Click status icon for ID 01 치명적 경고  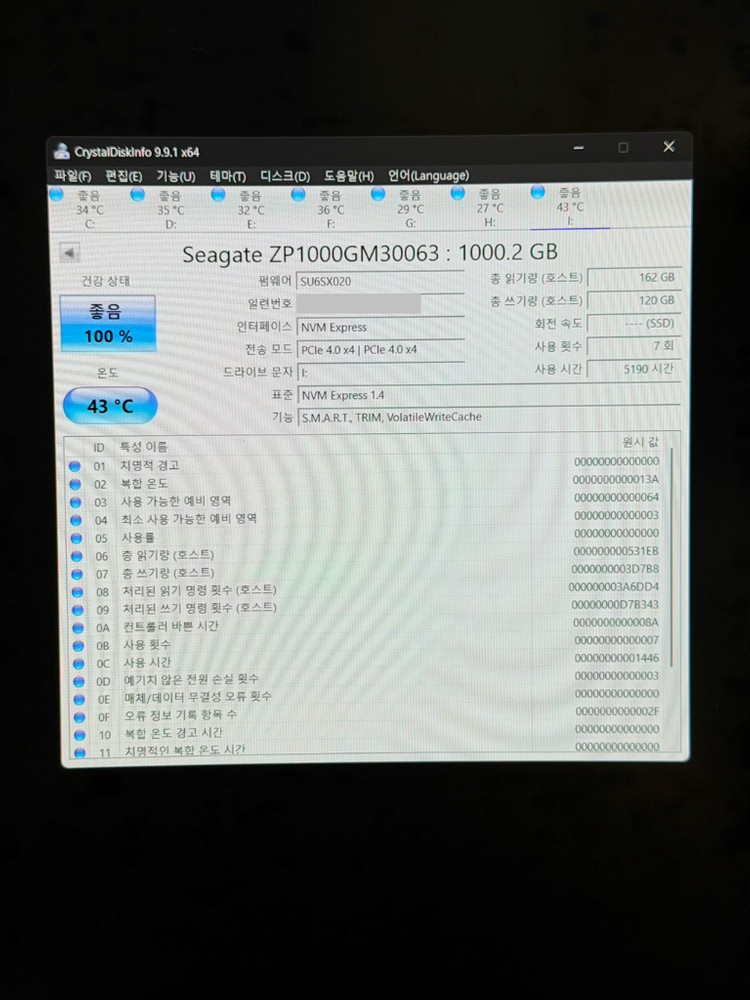click(x=75, y=466)
